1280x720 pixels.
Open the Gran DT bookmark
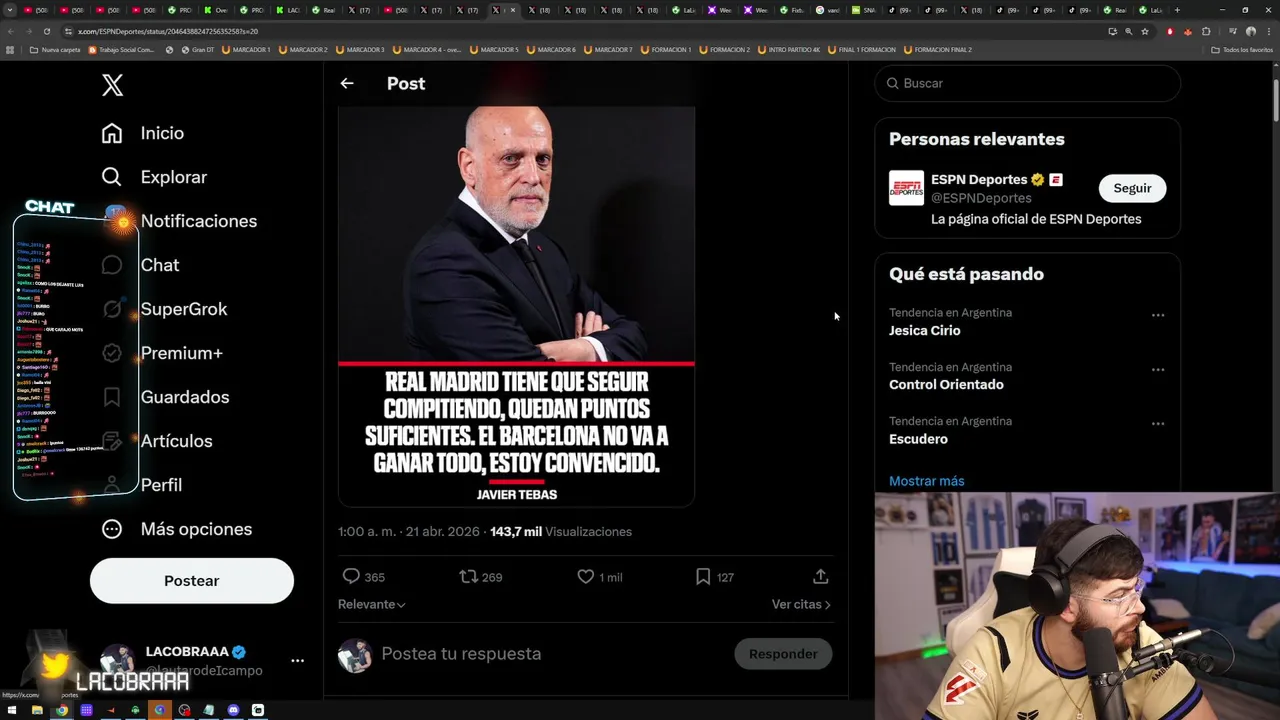197,49
